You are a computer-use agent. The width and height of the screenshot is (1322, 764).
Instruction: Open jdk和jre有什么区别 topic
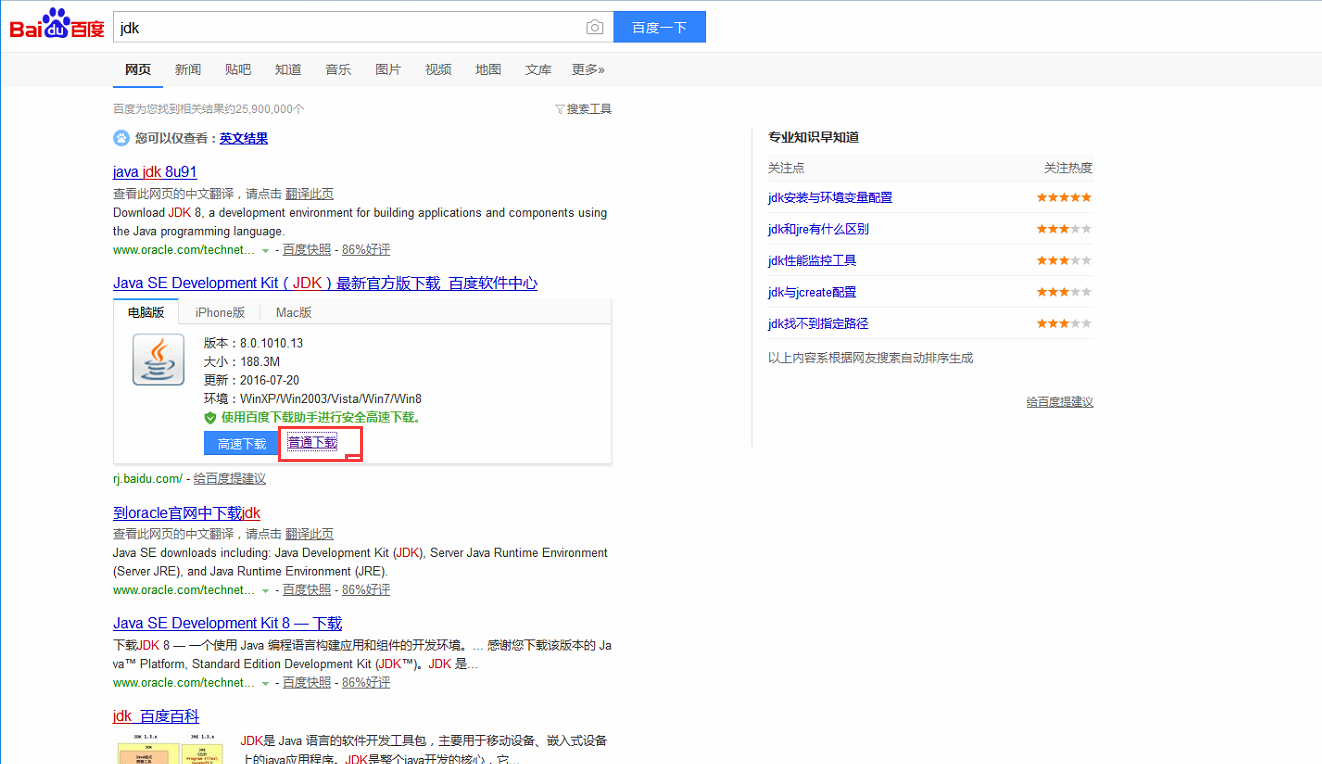818,229
